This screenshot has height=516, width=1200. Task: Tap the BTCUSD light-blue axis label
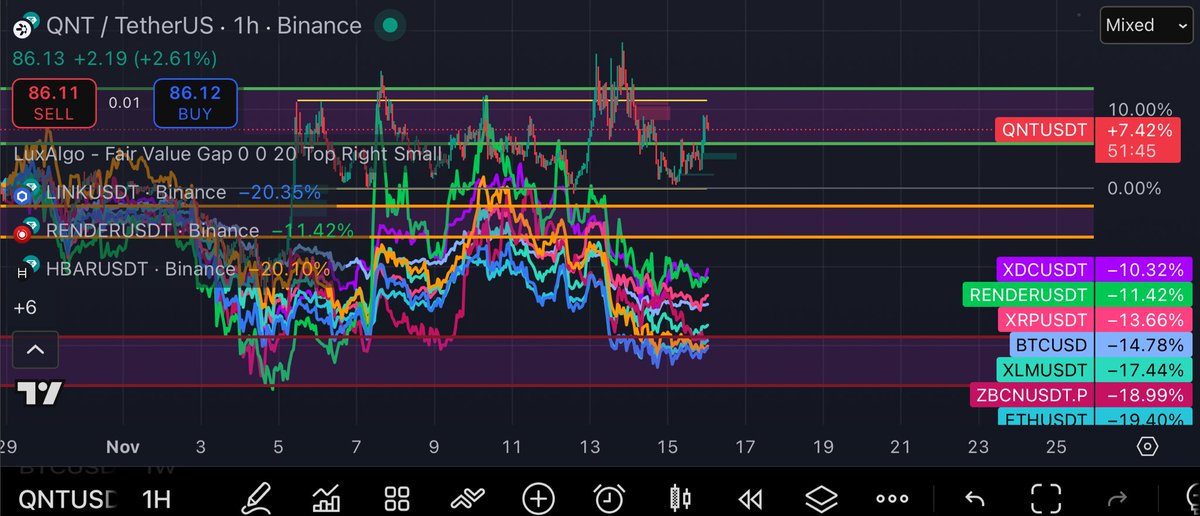click(1050, 345)
